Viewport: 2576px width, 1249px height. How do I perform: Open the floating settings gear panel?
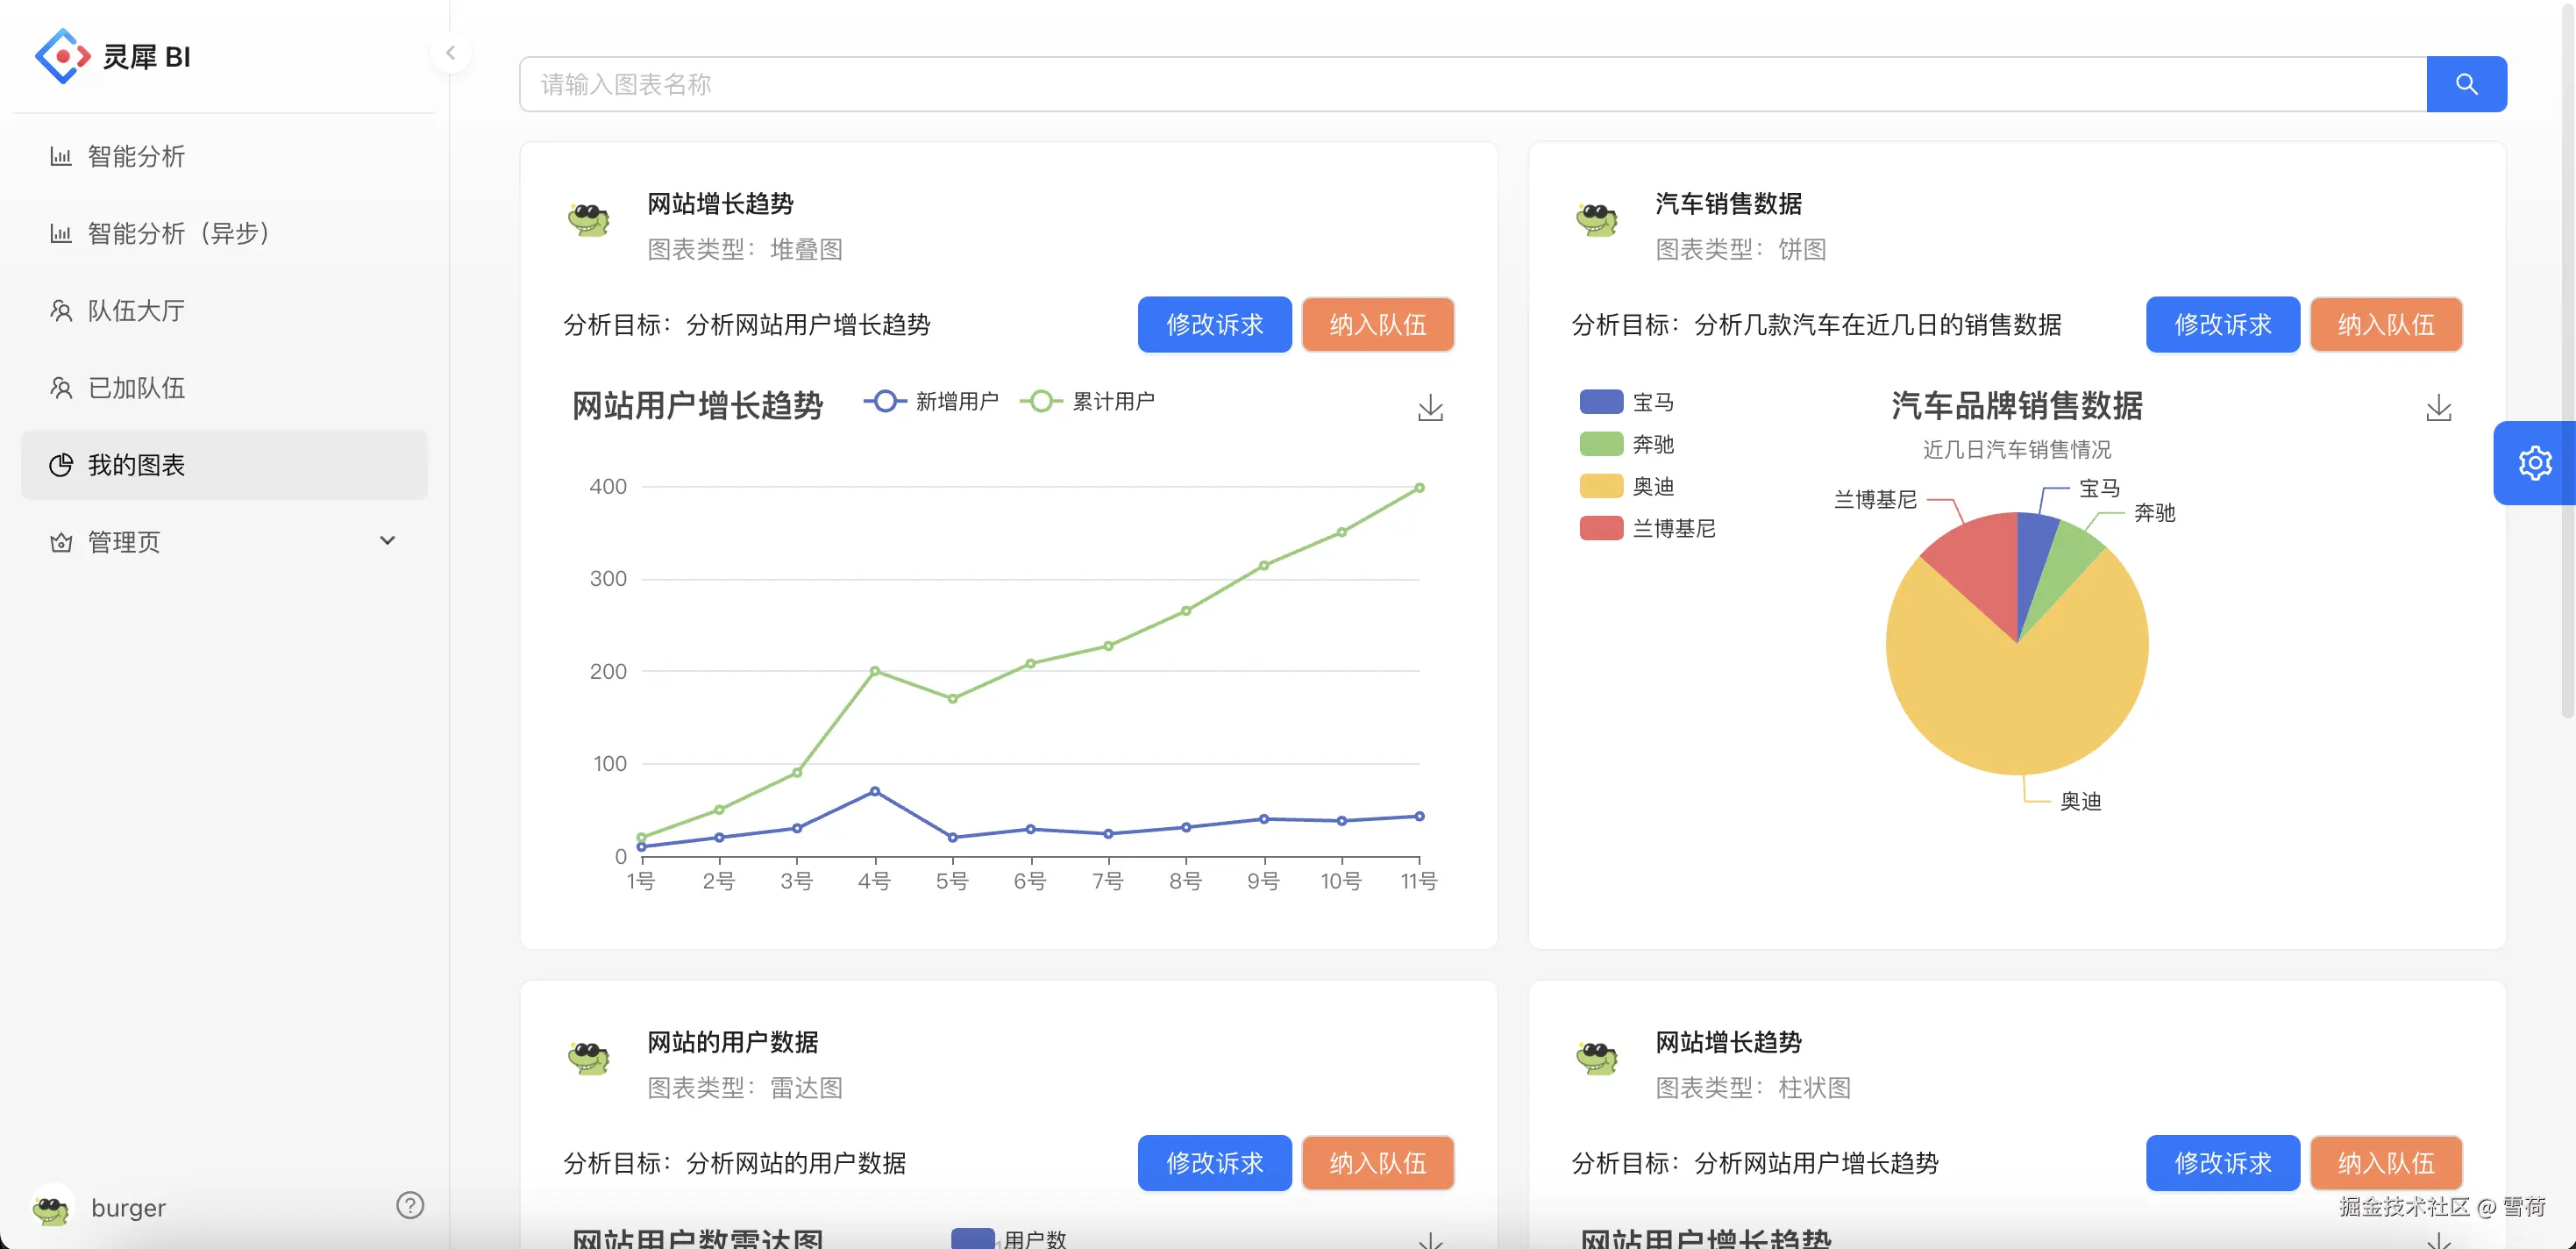click(2534, 463)
